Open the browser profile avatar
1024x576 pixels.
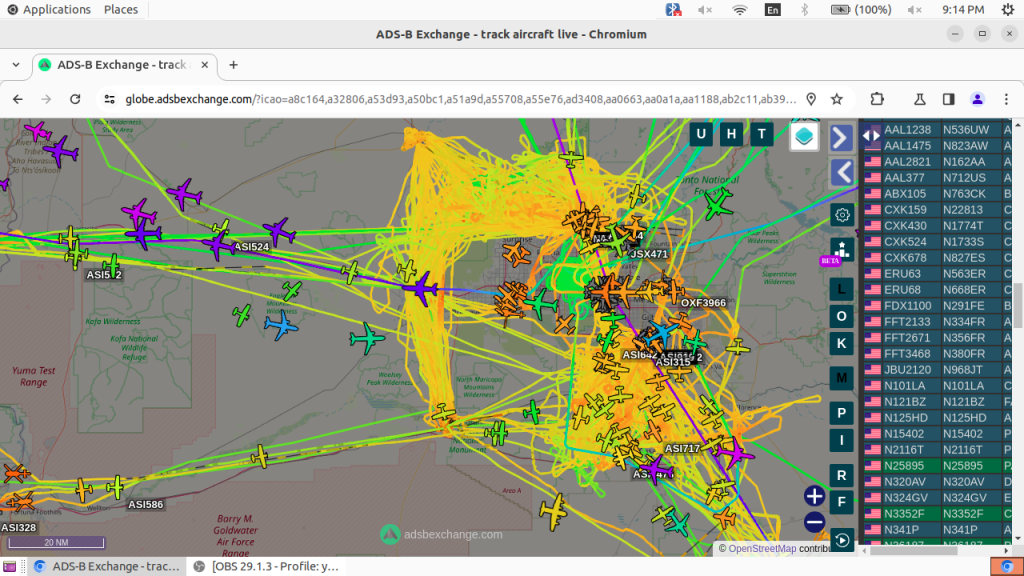pos(977,99)
